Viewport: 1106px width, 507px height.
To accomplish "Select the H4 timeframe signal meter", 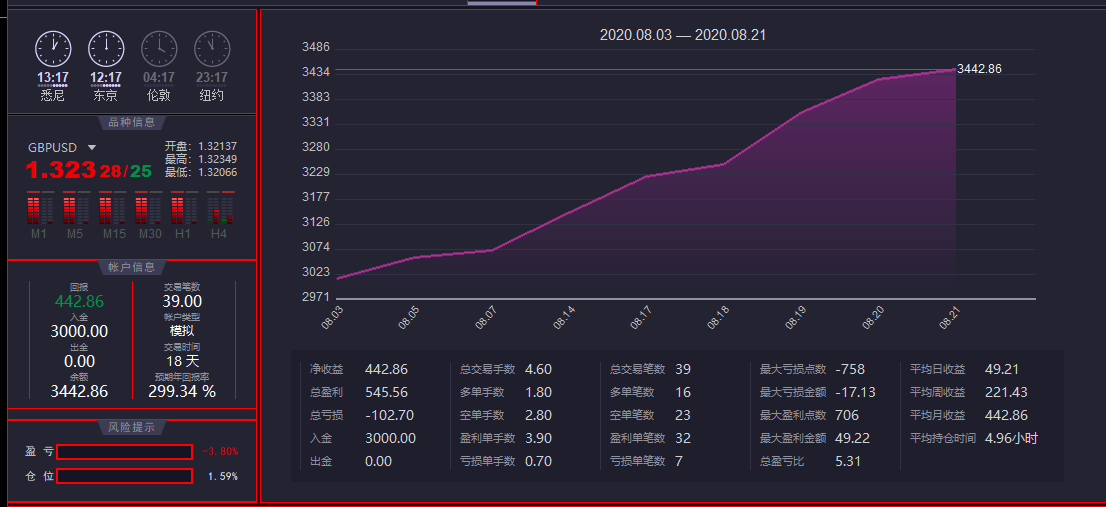I will click(219, 211).
